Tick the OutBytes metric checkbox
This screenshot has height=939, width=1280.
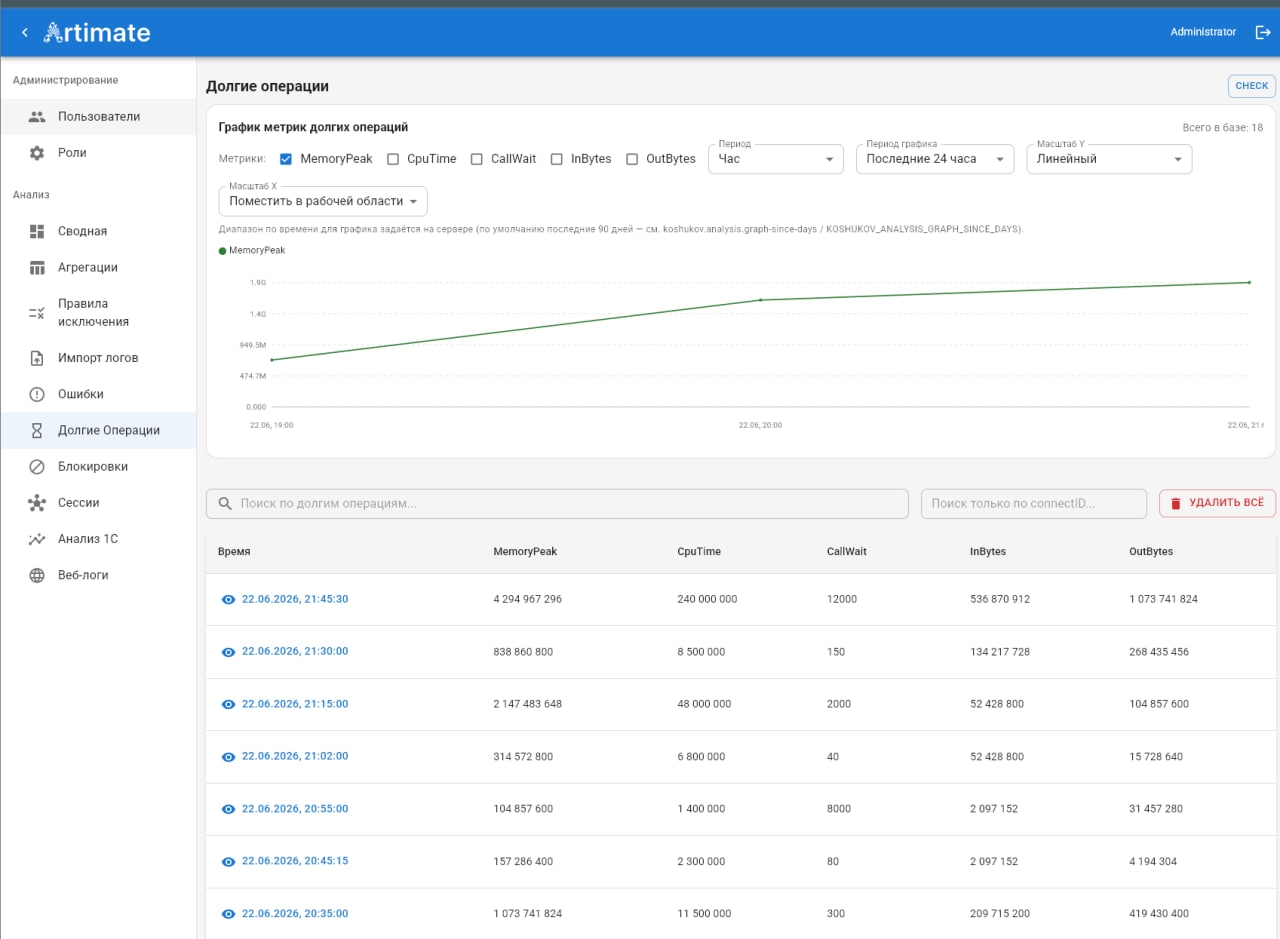632,159
